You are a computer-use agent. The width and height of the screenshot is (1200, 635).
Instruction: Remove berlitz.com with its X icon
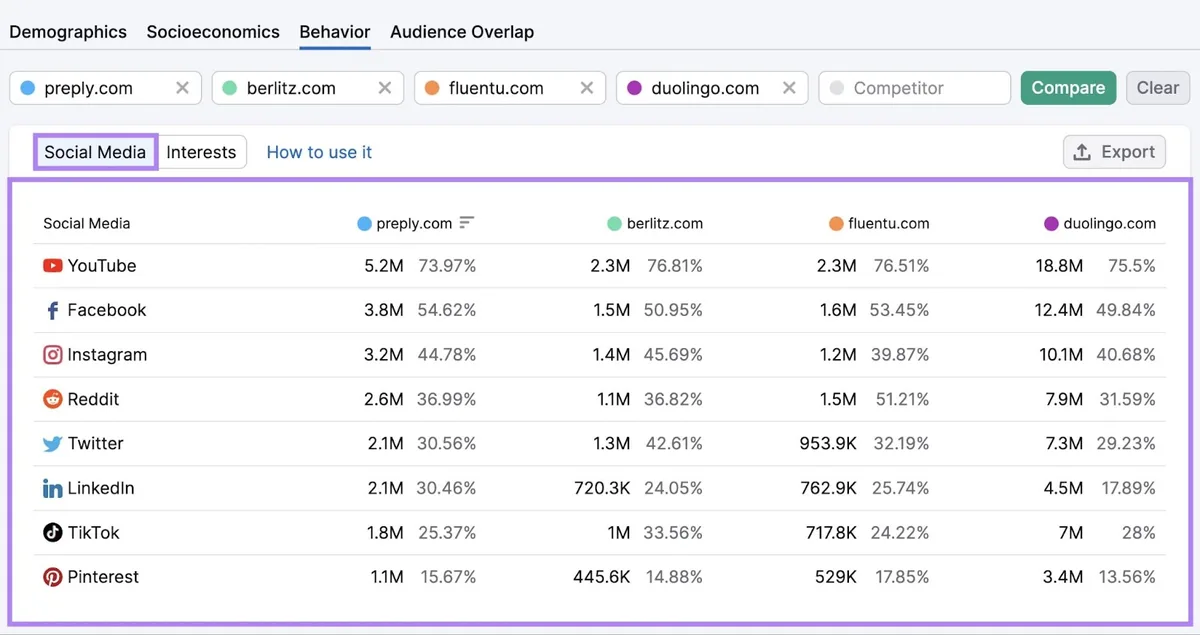tap(384, 88)
